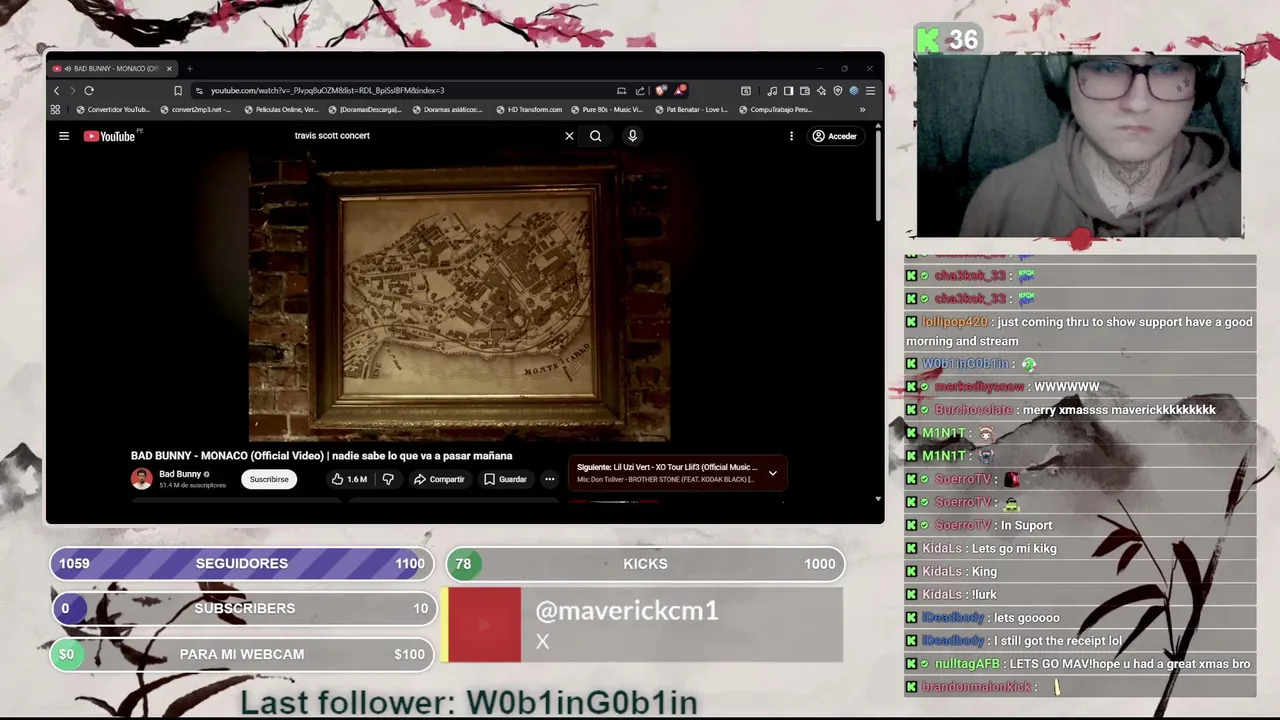Viewport: 1280px width, 720px height.
Task: Click the streamer webcam feed
Action: pyautogui.click(x=1080, y=146)
